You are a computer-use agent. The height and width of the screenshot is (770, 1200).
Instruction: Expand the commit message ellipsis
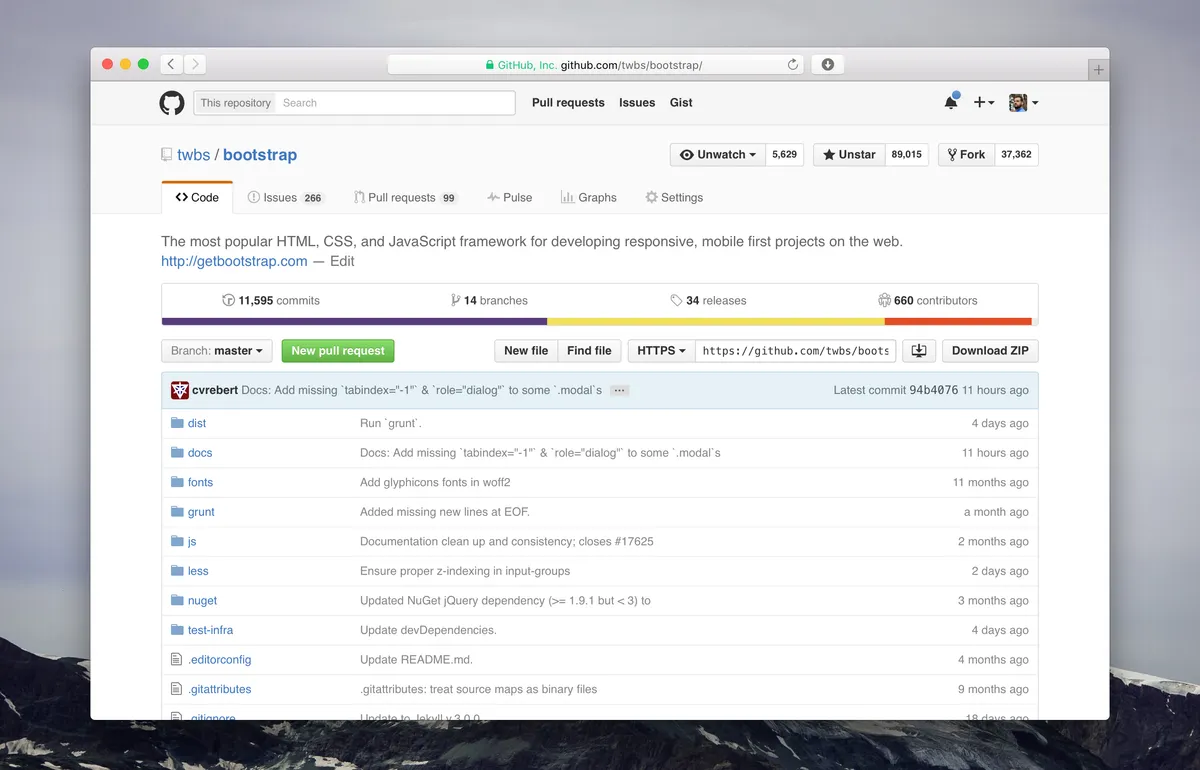click(x=619, y=391)
